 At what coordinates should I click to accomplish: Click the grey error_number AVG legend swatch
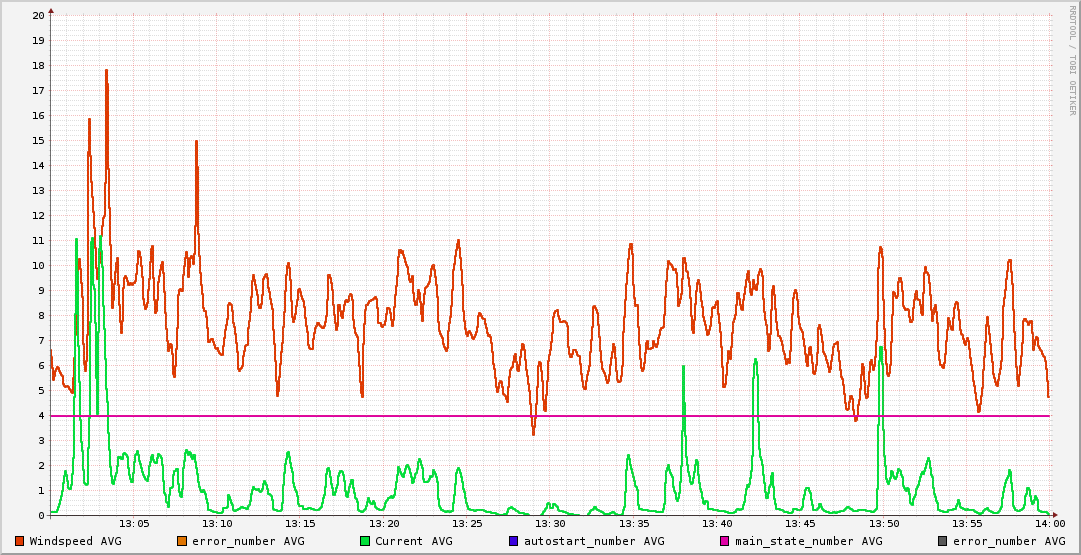[942, 541]
